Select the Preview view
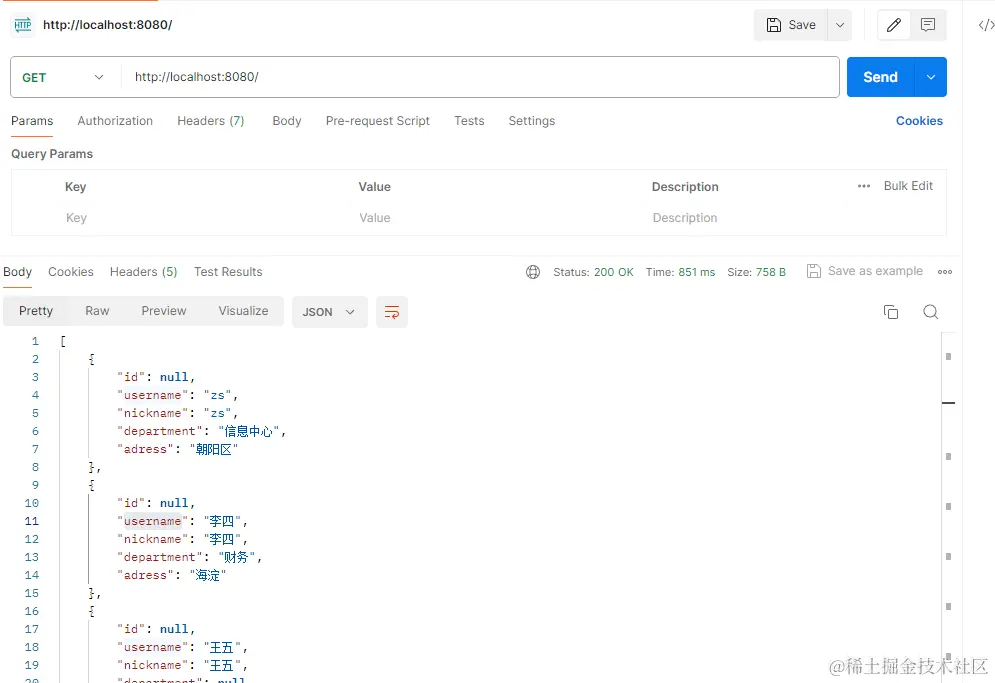The image size is (995, 683). (164, 311)
